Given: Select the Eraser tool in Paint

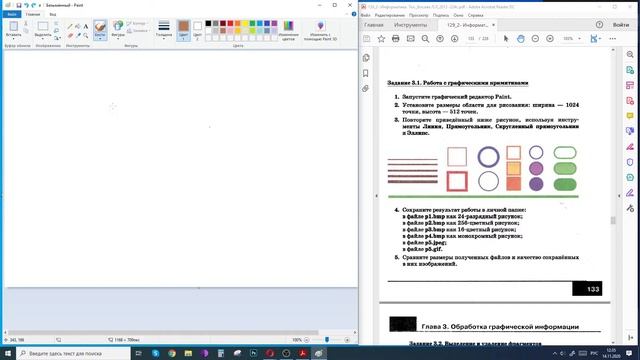Looking at the screenshot, I should click(70, 36).
